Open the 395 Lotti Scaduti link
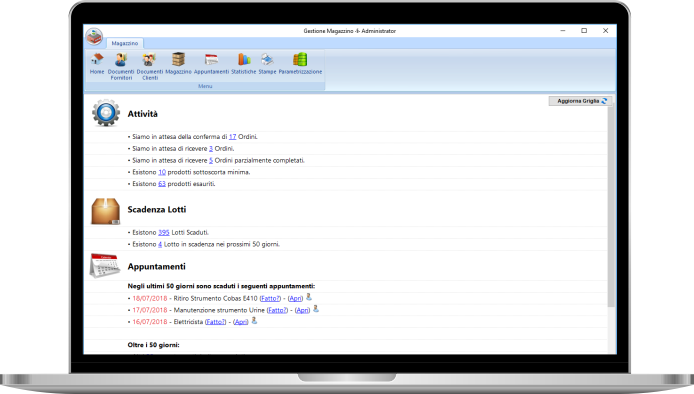694x394 pixels. tap(164, 232)
